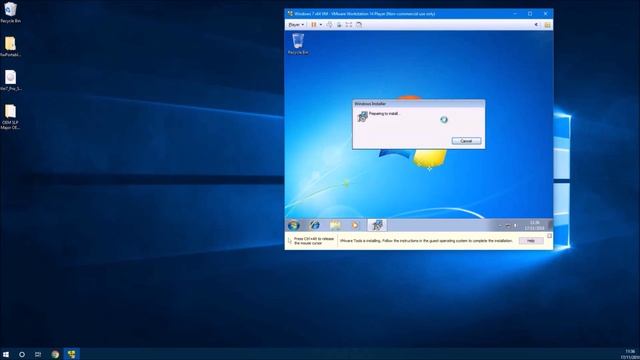Open the Player menu in VMware
640x360 pixels.
click(296, 25)
